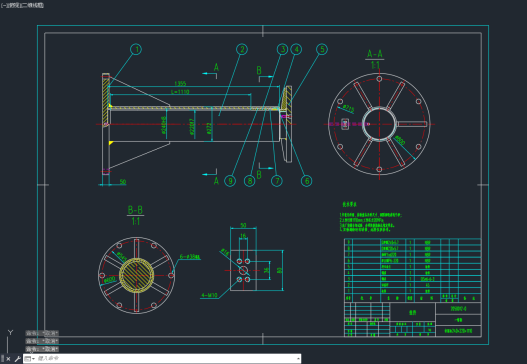Image resolution: width=527 pixels, height=364 pixels.
Task: Click the 6-ø38 hole callout text
Action: pyautogui.click(x=190, y=257)
